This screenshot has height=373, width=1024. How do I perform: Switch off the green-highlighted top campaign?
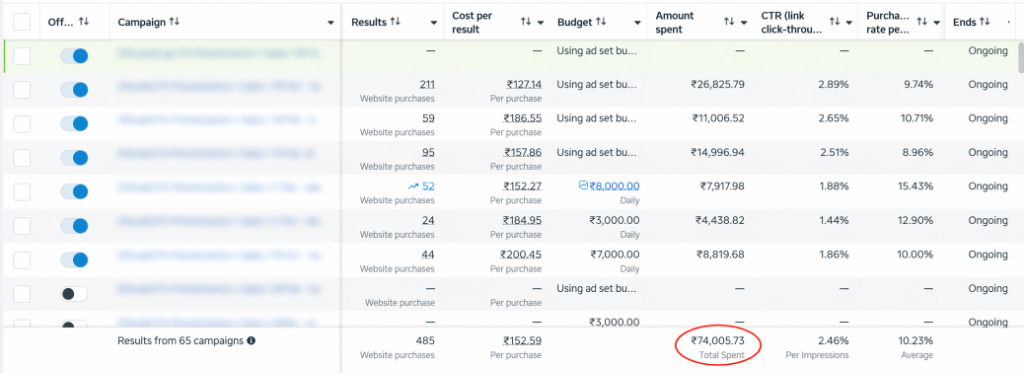point(74,56)
